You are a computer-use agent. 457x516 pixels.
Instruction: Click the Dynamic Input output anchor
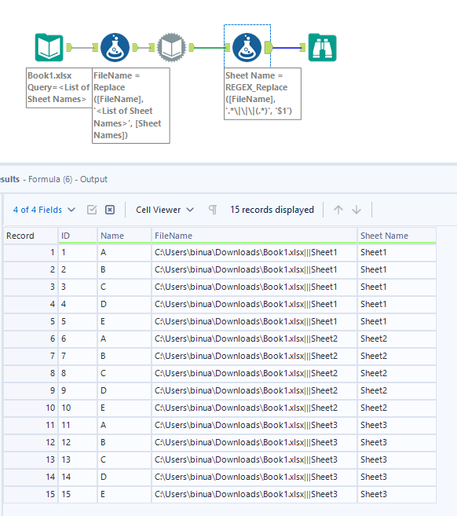[x=192, y=47]
